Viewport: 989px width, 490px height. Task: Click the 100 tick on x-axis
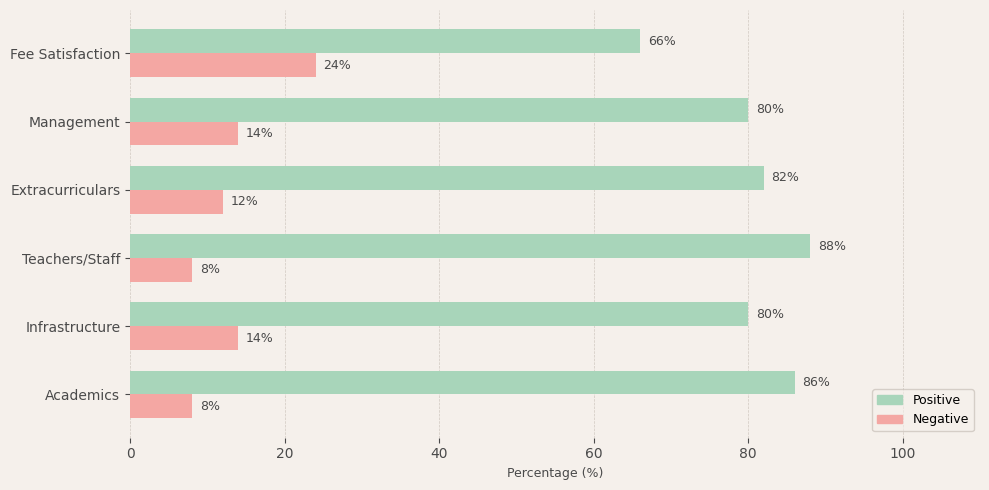903,453
